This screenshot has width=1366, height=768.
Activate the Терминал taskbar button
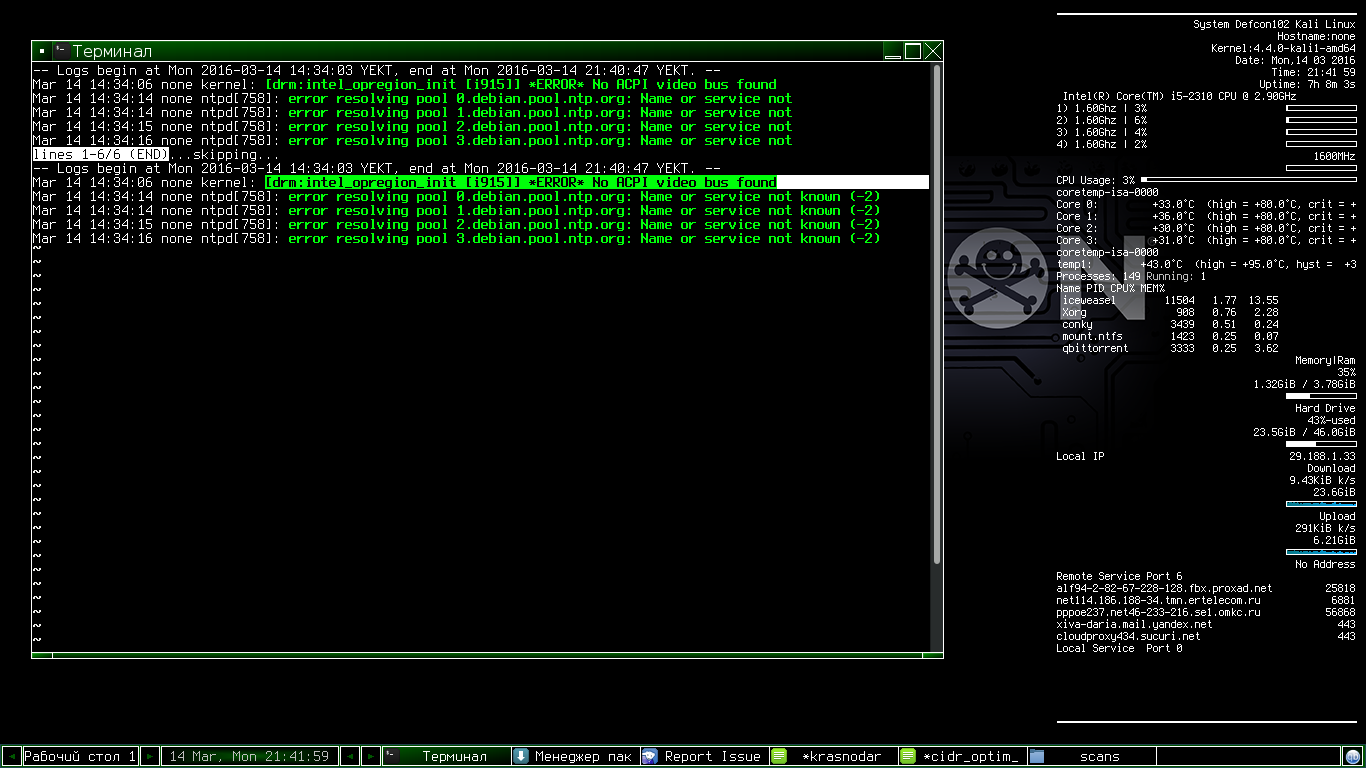tap(446, 757)
